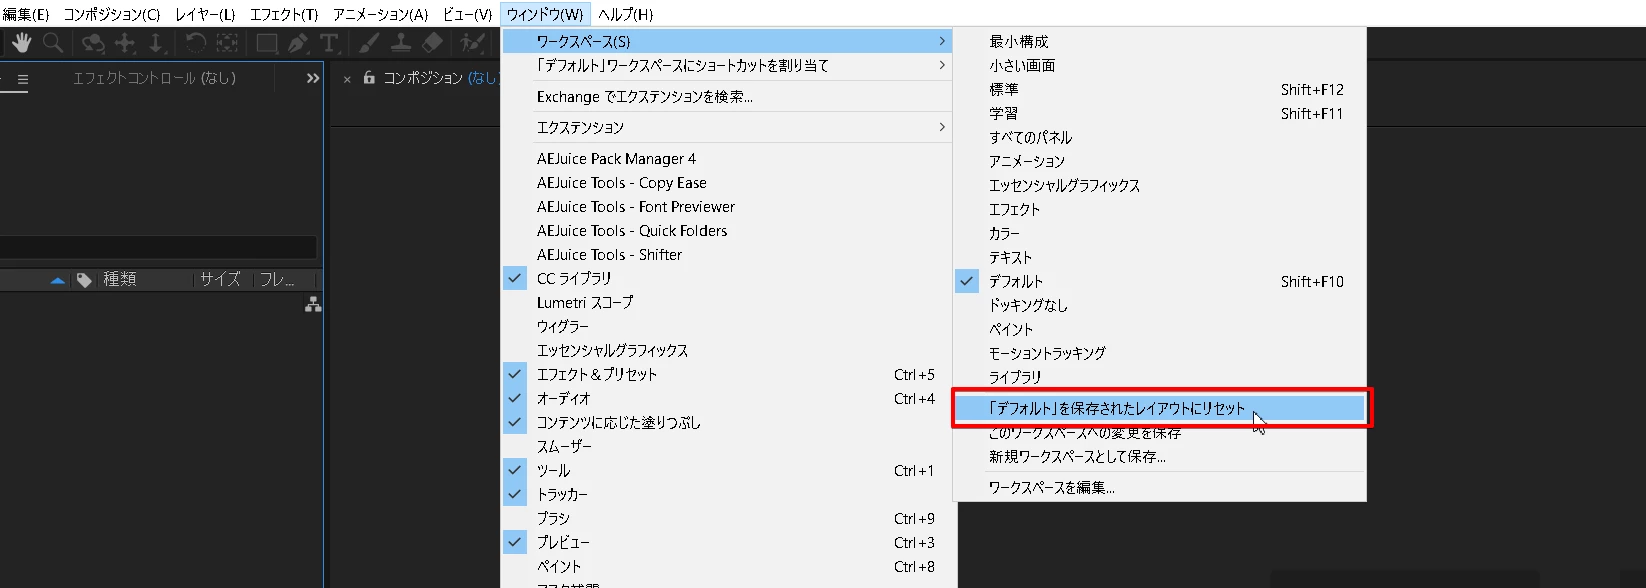Select the エフェクトコントロール (なし) tab

tap(154, 78)
